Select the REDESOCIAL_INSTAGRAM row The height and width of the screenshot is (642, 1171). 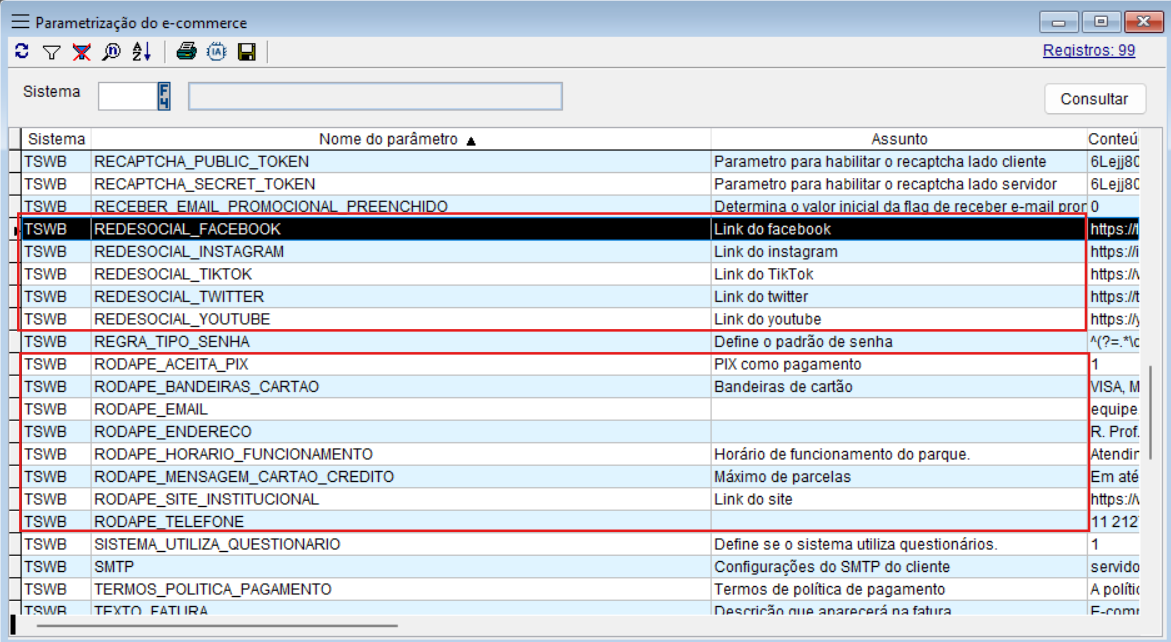(x=400, y=252)
